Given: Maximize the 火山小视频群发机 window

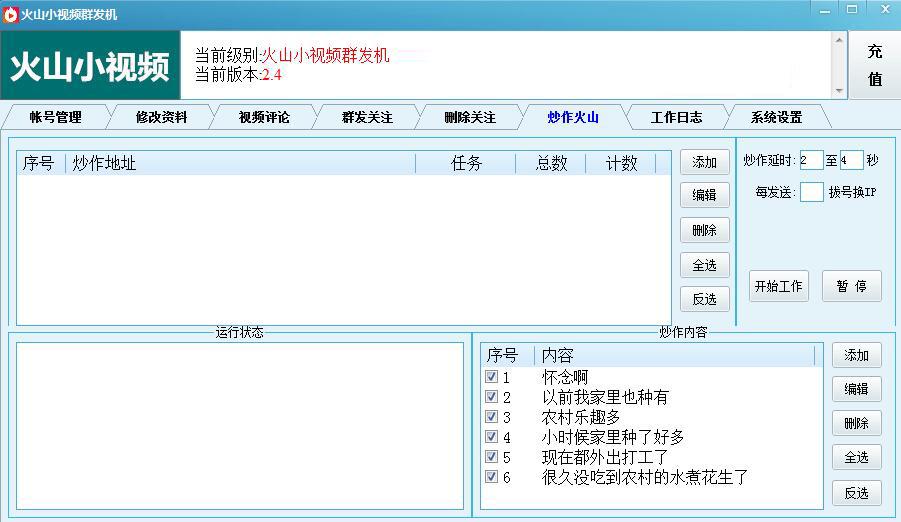Looking at the screenshot, I should [852, 10].
